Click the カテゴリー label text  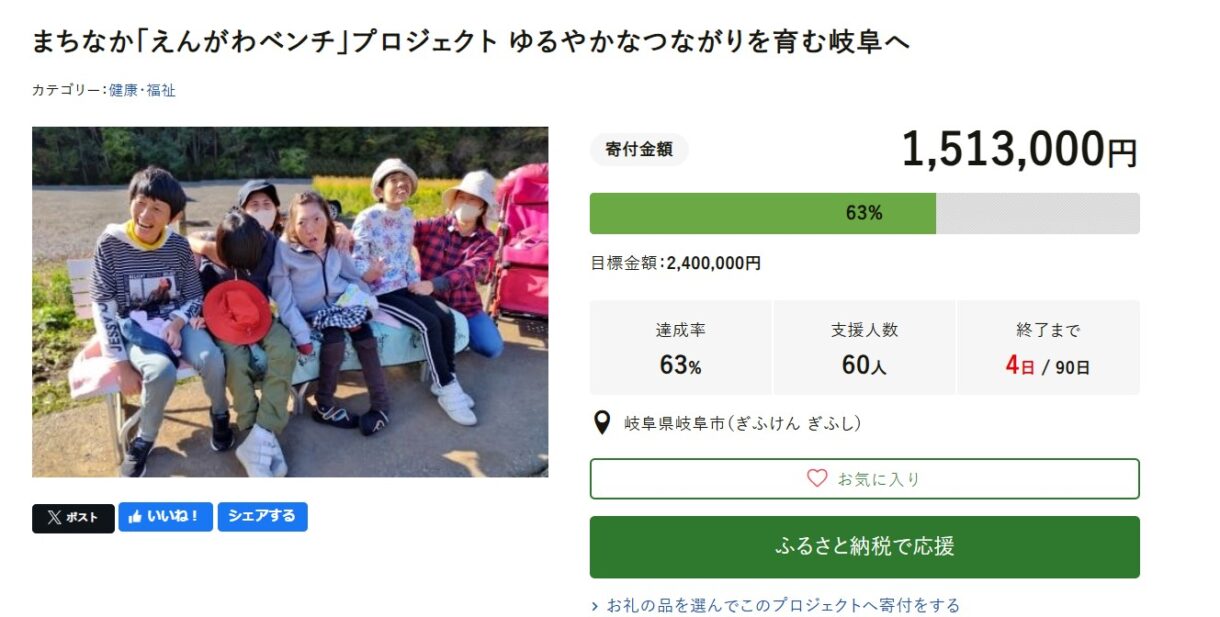tap(67, 90)
